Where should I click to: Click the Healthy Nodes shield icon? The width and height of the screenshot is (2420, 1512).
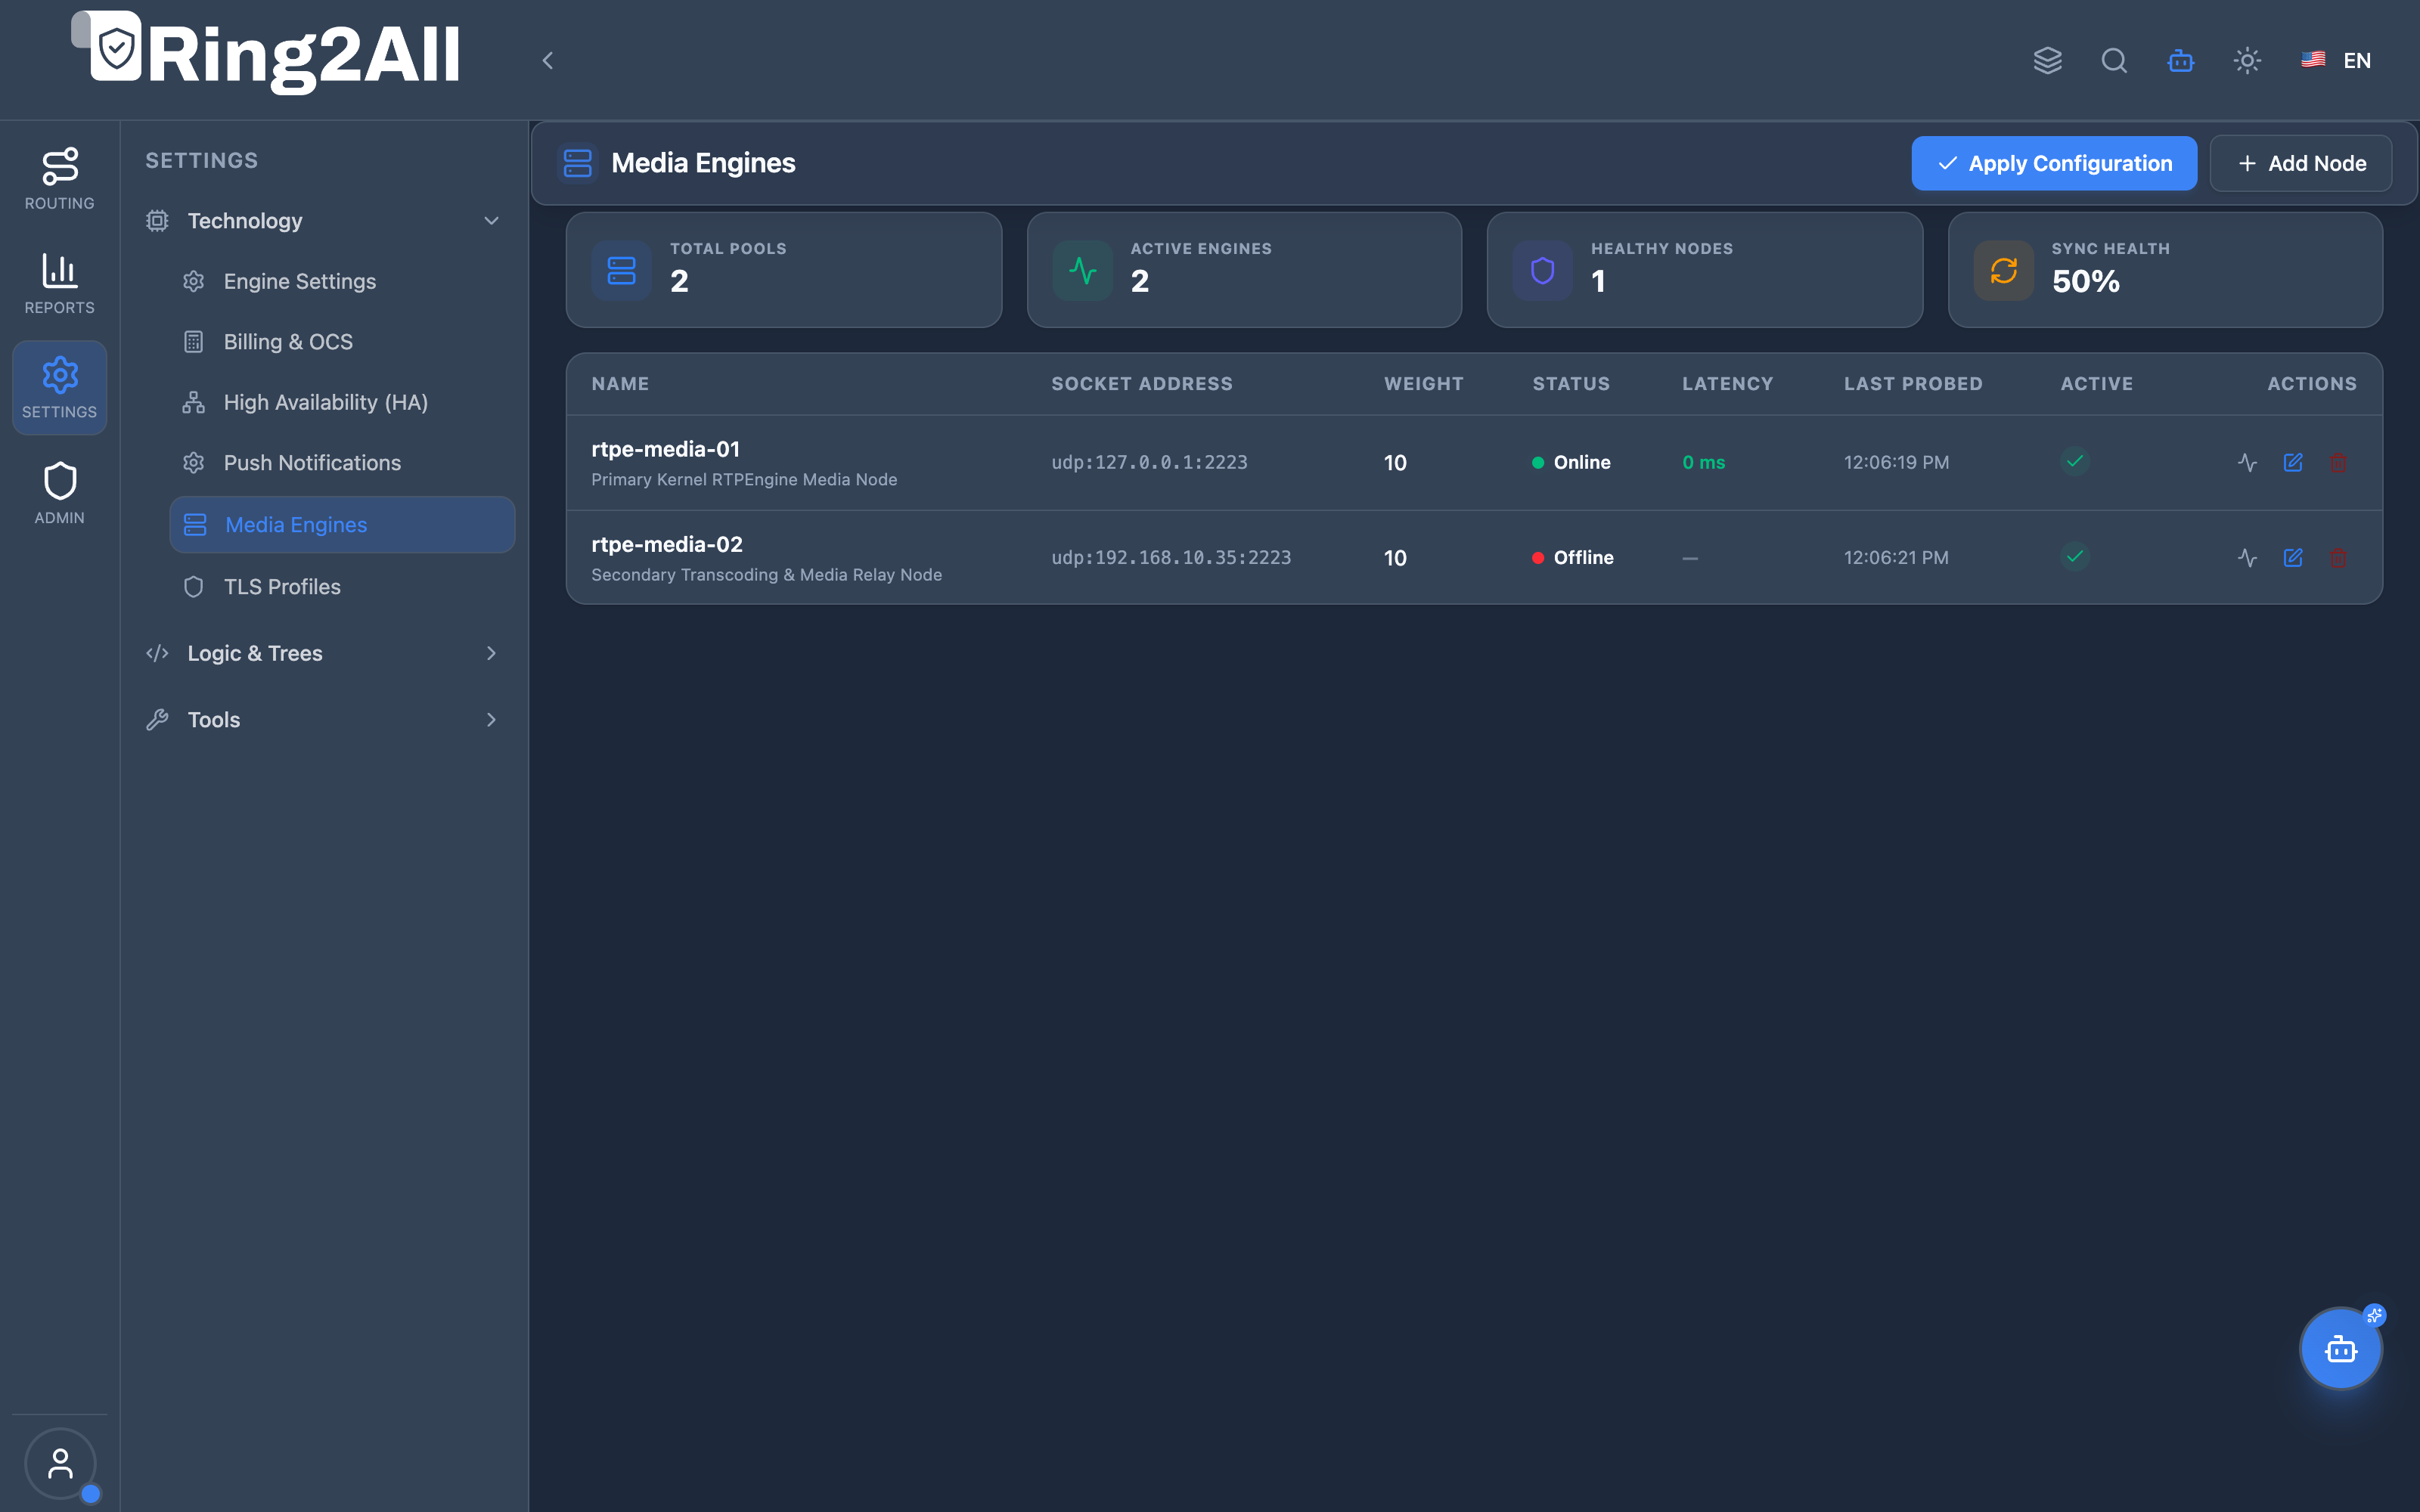point(1543,270)
